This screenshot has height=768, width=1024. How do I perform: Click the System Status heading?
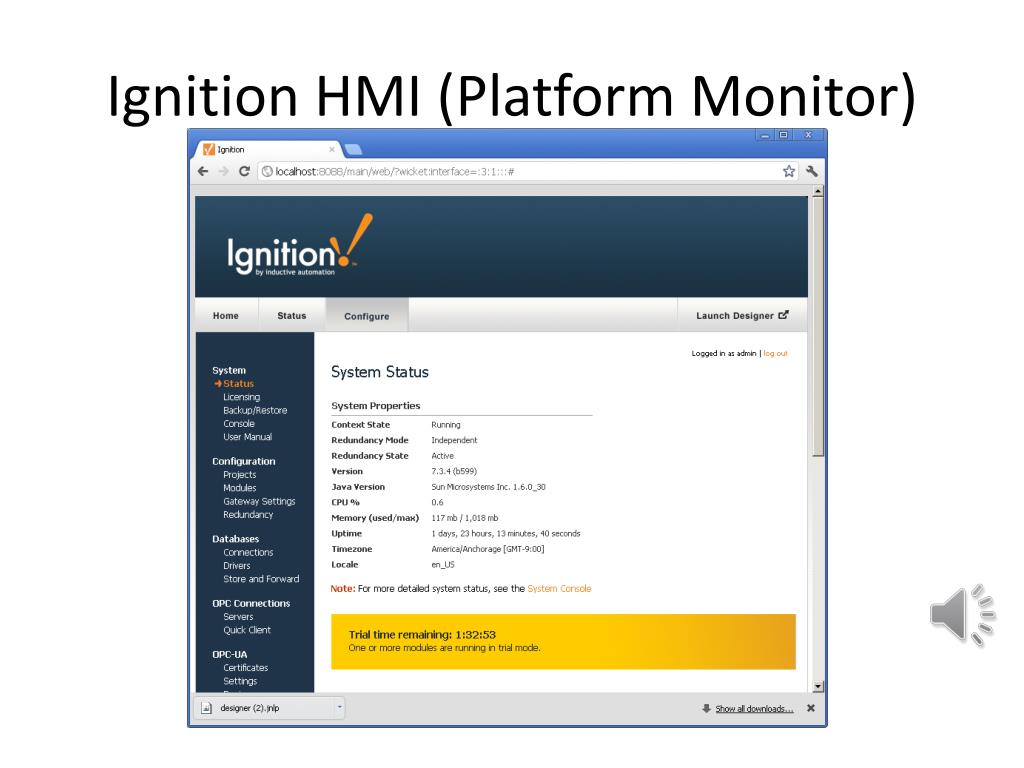pos(379,372)
